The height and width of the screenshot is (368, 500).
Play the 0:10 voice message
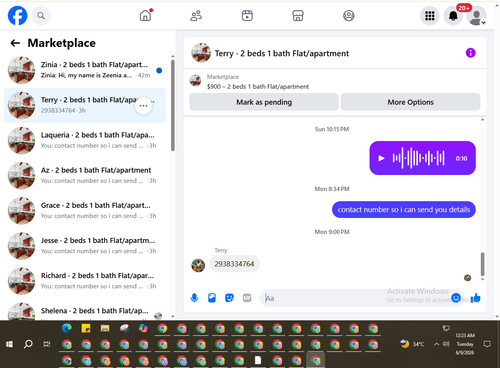pos(381,158)
